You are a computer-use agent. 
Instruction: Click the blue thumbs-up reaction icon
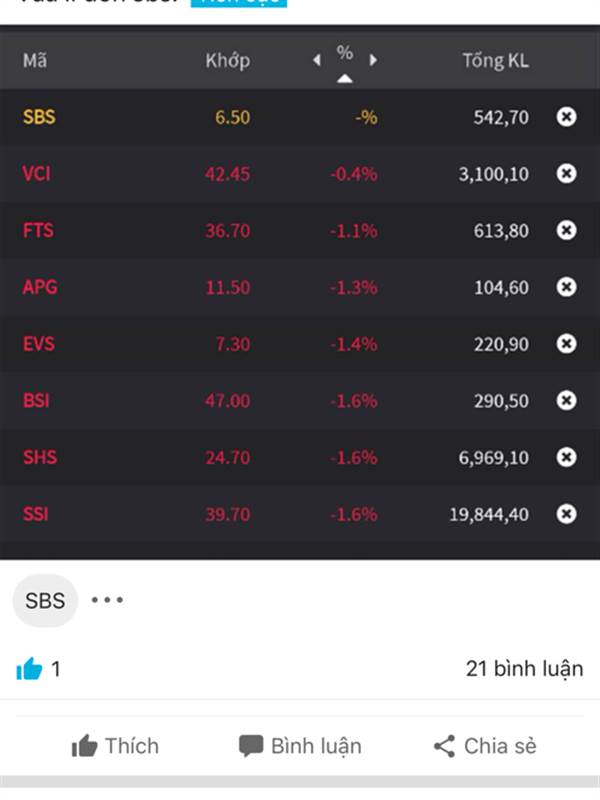click(29, 668)
